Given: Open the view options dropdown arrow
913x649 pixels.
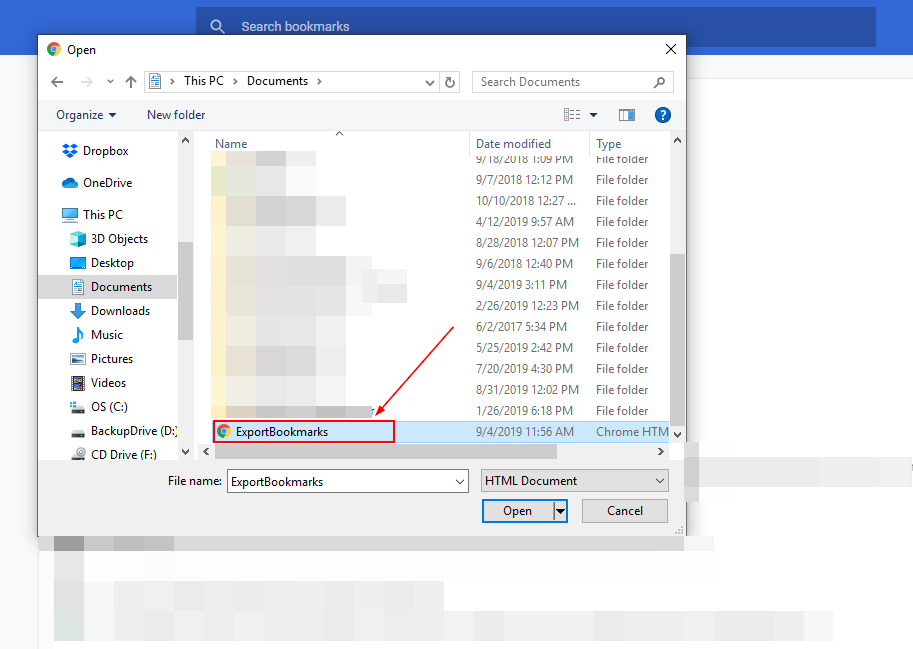Looking at the screenshot, I should point(593,115).
